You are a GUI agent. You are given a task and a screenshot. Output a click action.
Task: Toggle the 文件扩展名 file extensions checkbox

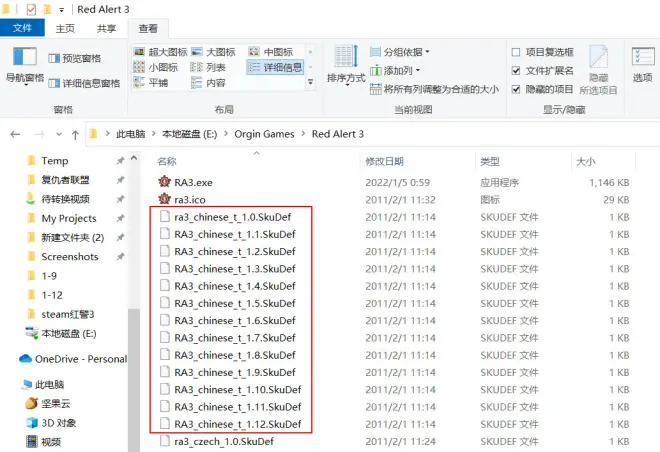tap(516, 70)
